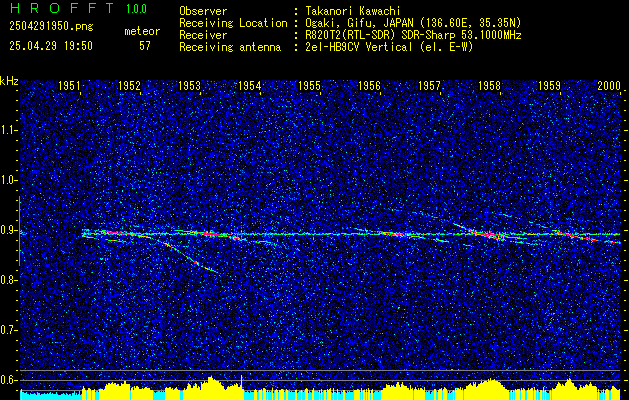
Task: Click the 'Receiving antenna' label
Action: click(x=230, y=47)
